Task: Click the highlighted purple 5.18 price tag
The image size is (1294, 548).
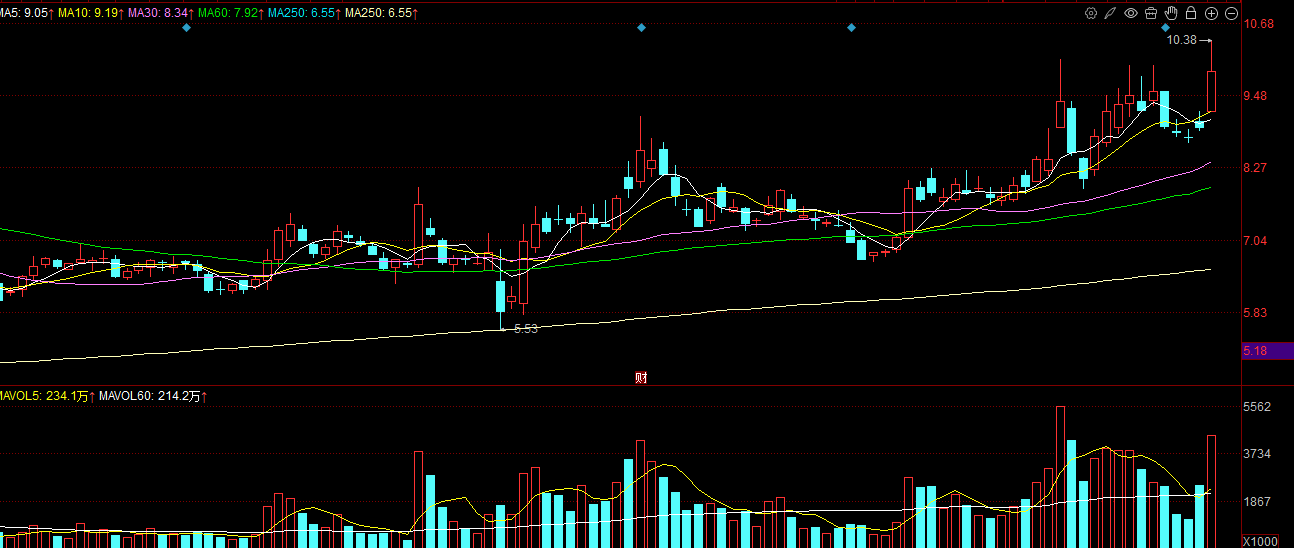Action: coord(1267,351)
